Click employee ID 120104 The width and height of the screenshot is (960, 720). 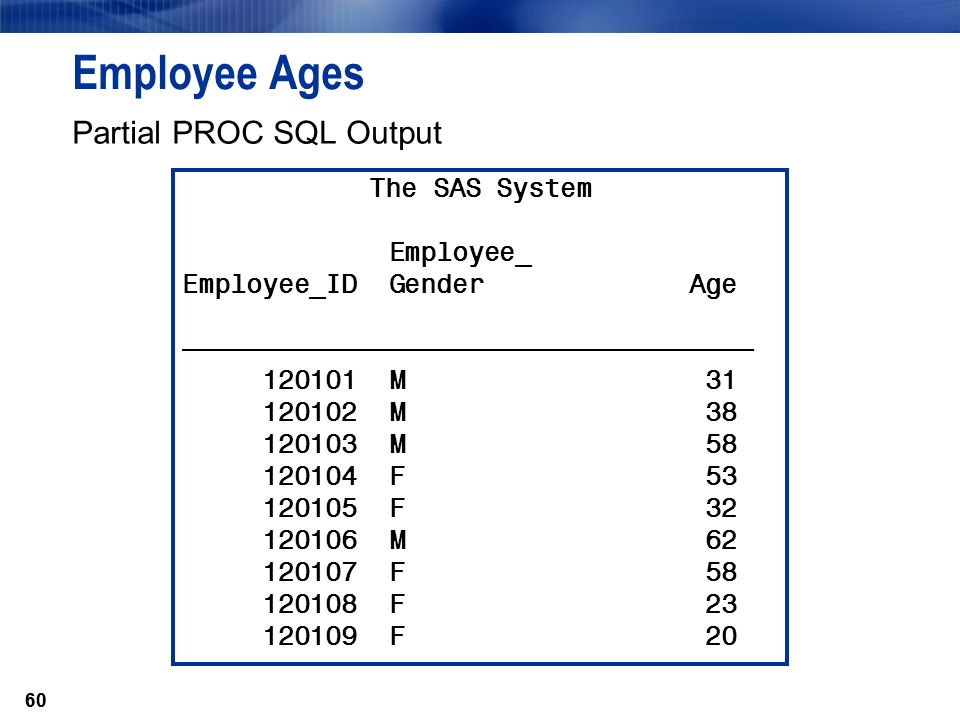click(x=310, y=476)
